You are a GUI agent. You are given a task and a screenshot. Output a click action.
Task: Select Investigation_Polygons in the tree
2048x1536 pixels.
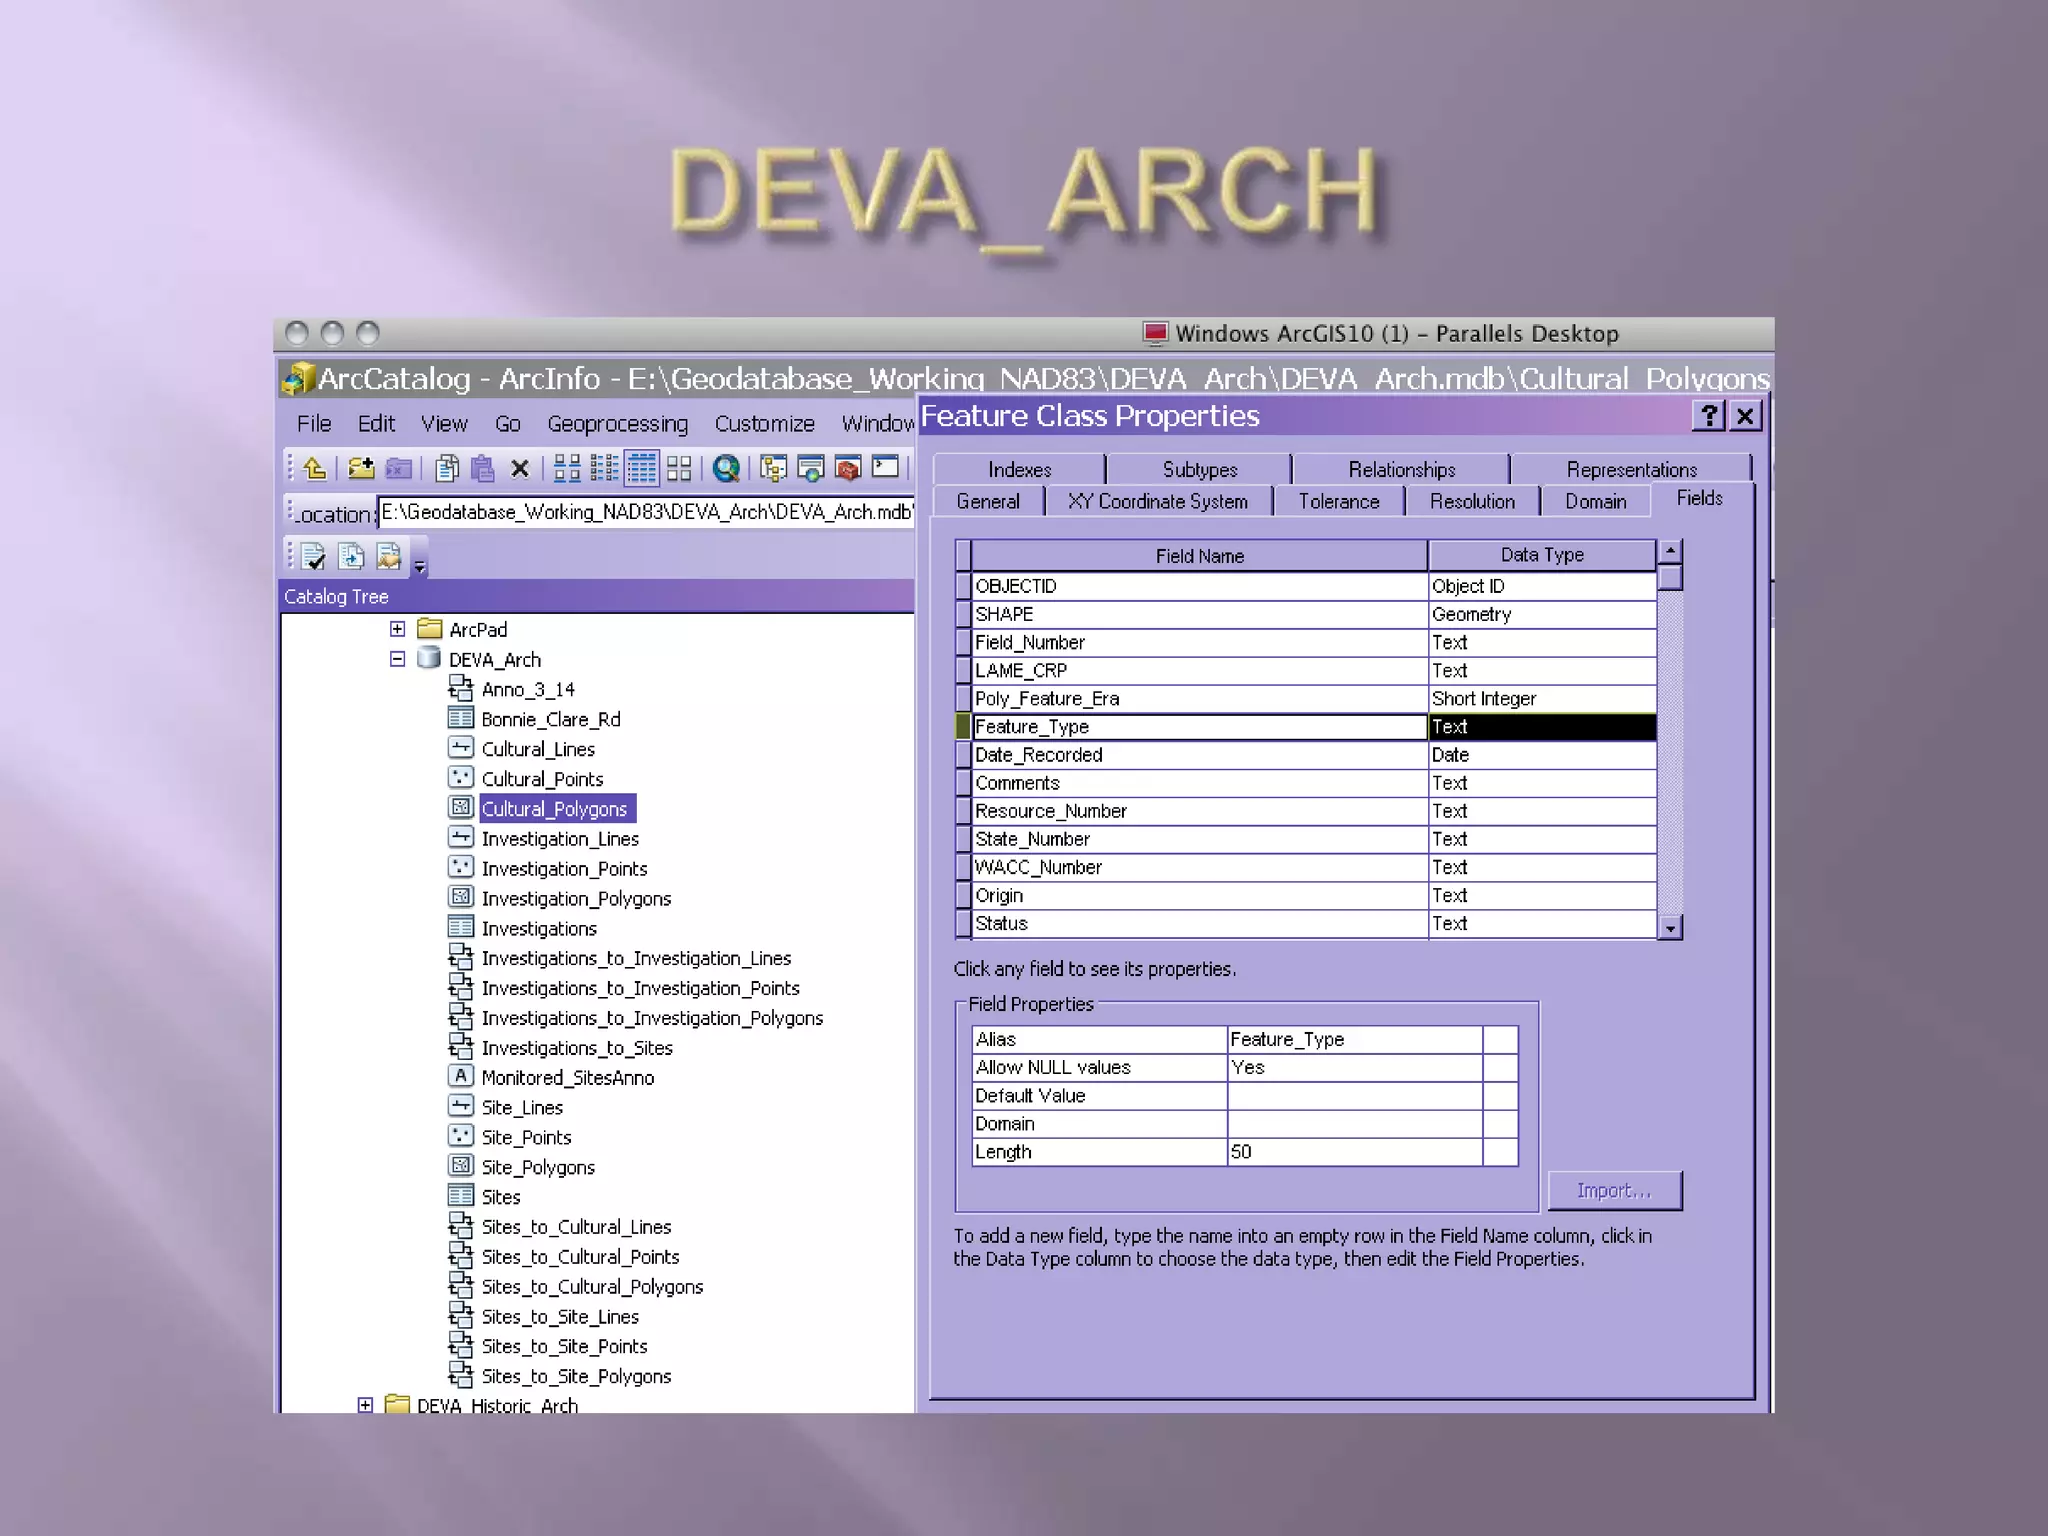point(576,898)
